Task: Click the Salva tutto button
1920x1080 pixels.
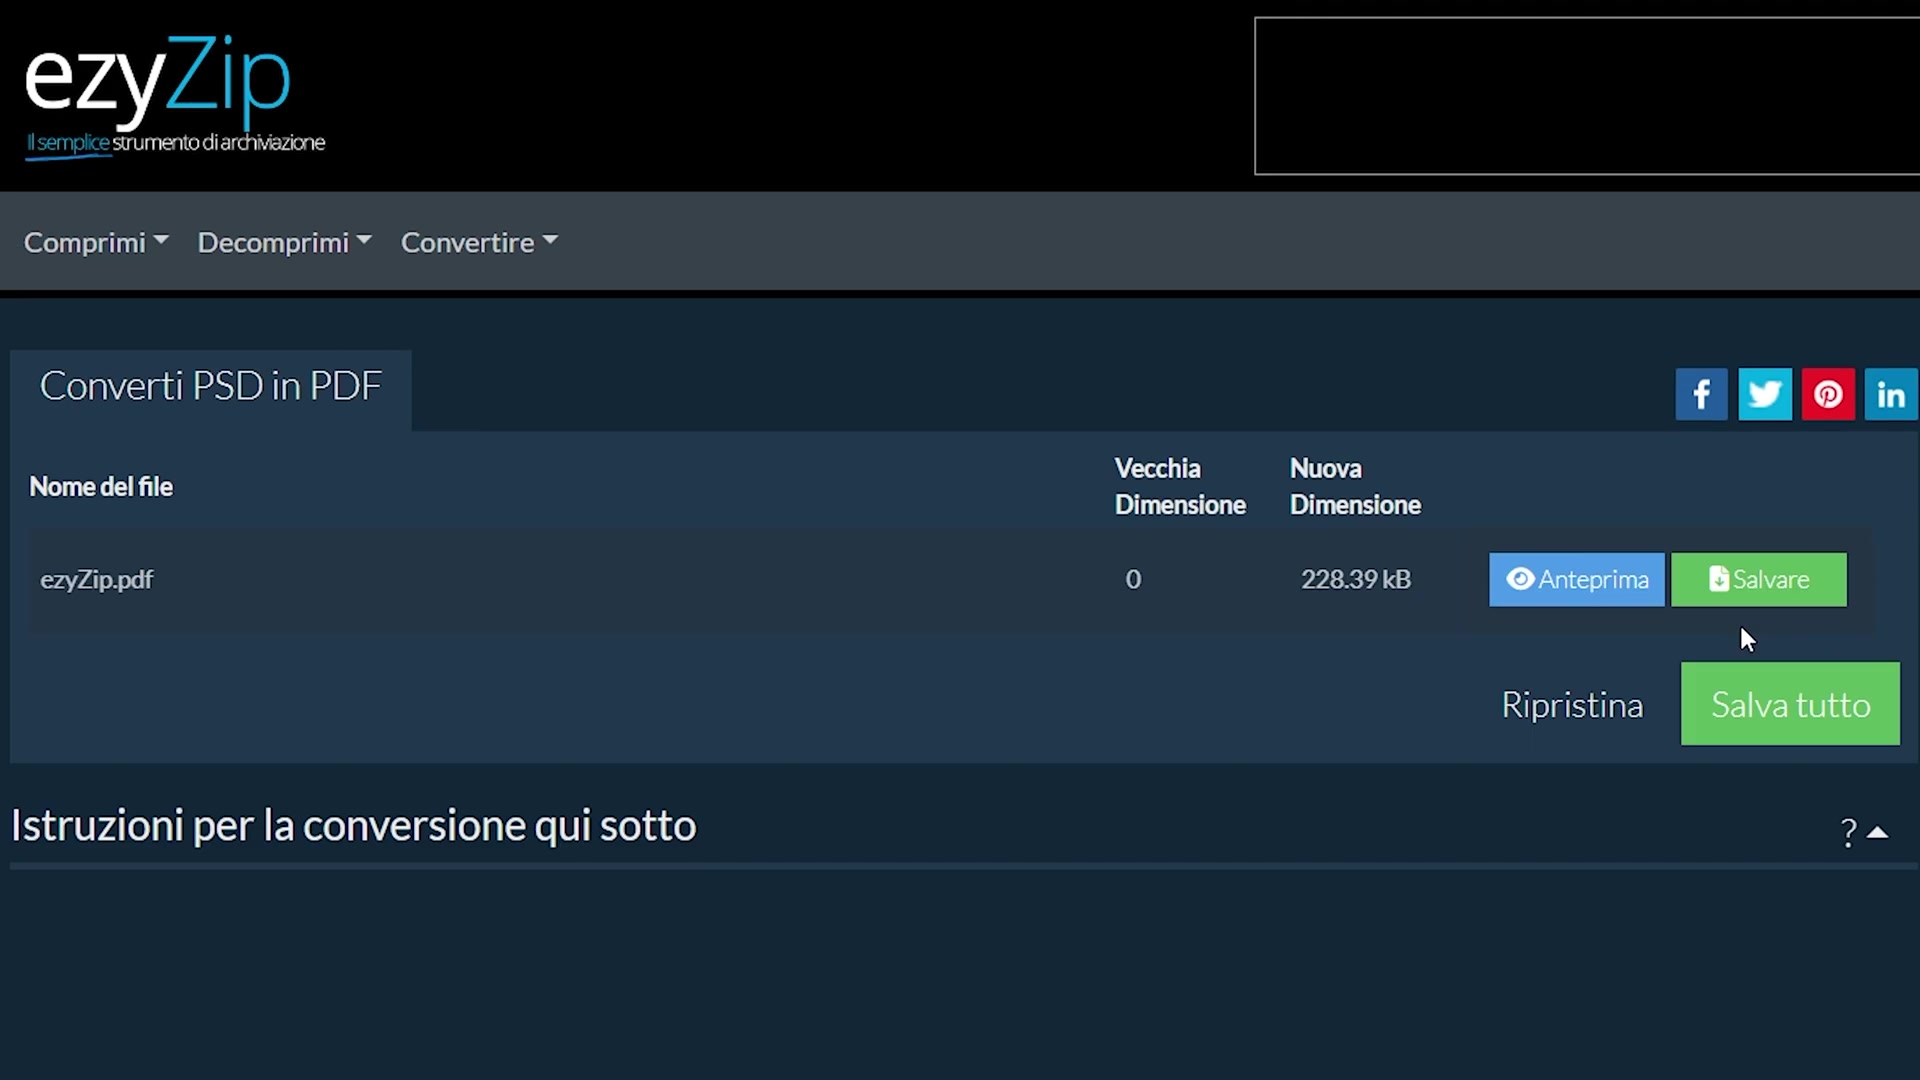Action: tap(1790, 704)
